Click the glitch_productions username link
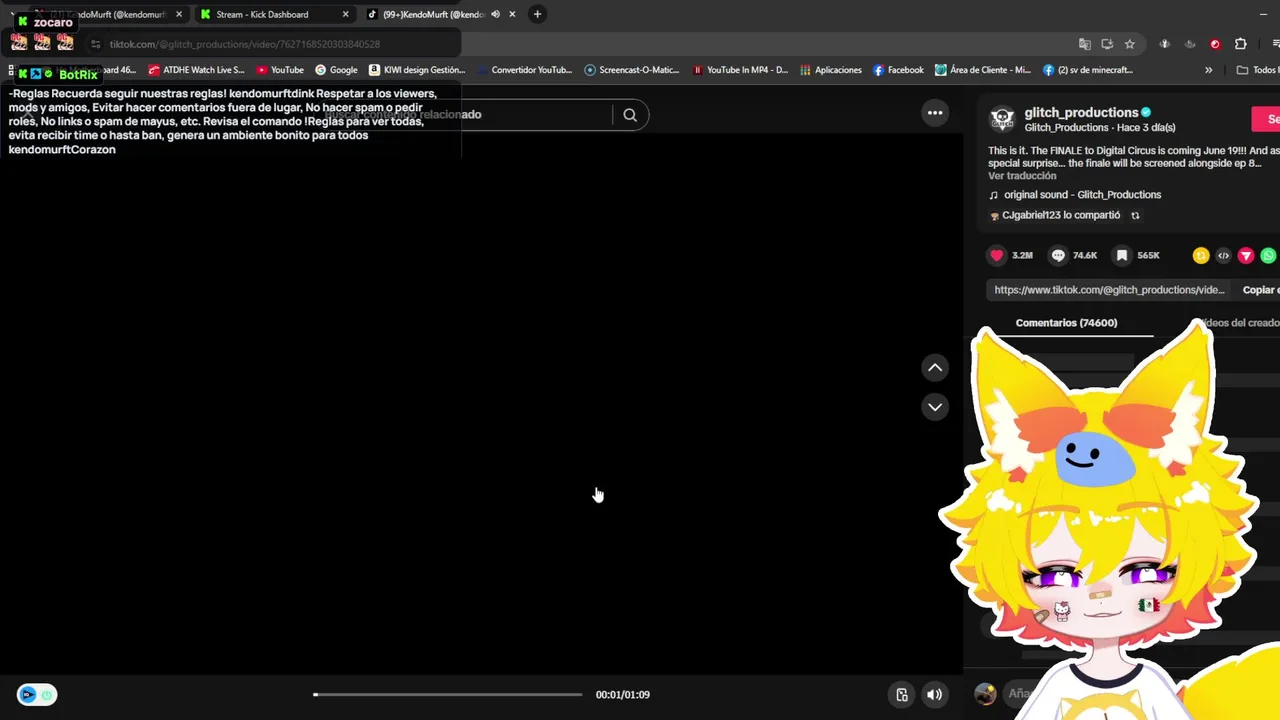This screenshot has width=1280, height=720. pyautogui.click(x=1081, y=112)
